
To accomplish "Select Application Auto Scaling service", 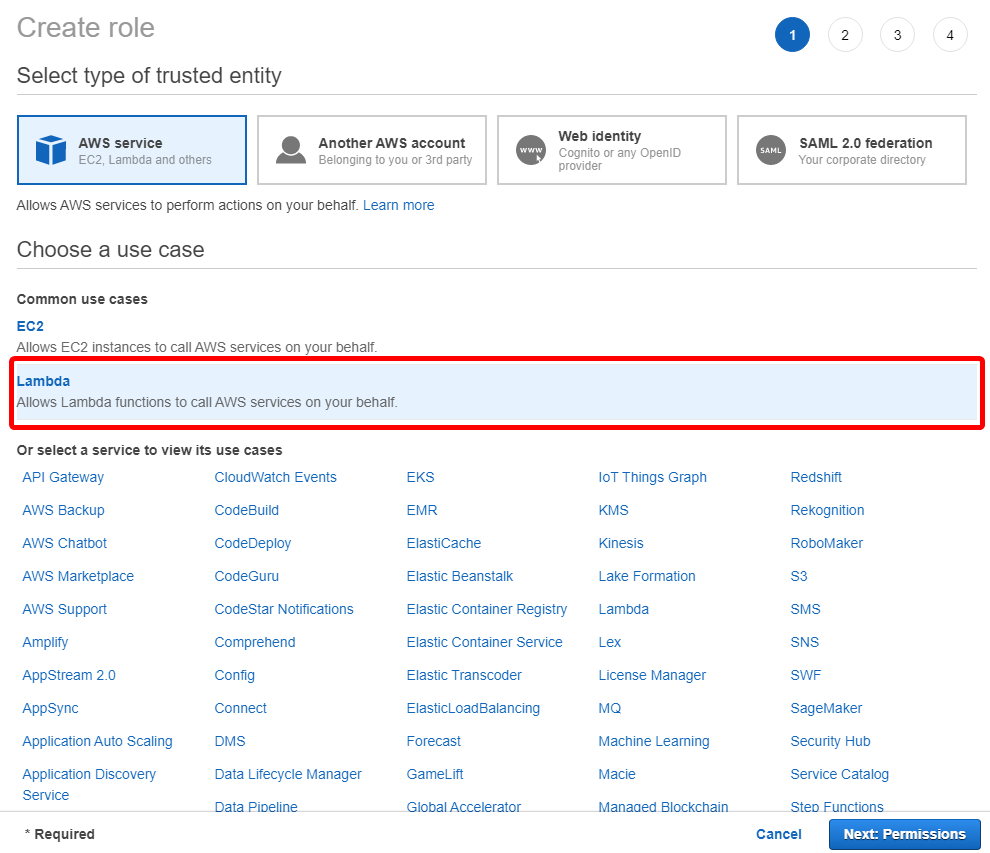I will point(97,741).
